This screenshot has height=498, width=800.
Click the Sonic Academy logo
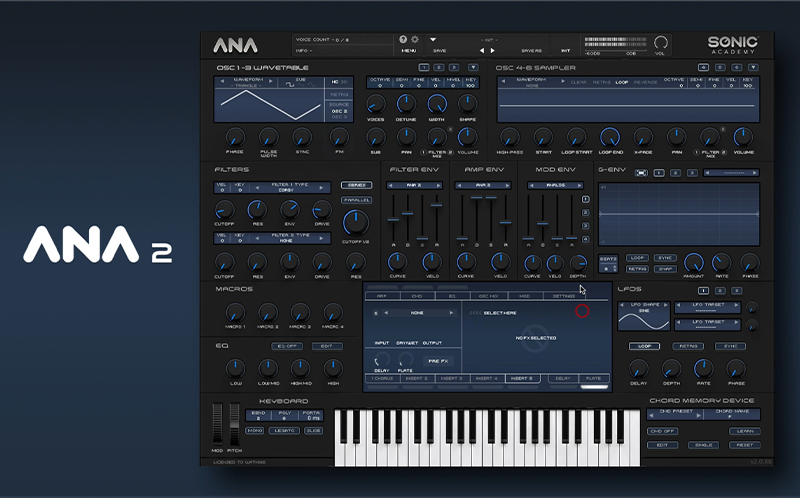pyautogui.click(x=733, y=45)
